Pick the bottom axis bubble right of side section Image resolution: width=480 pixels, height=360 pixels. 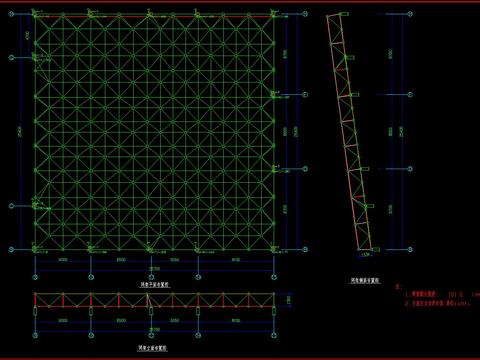[410, 249]
